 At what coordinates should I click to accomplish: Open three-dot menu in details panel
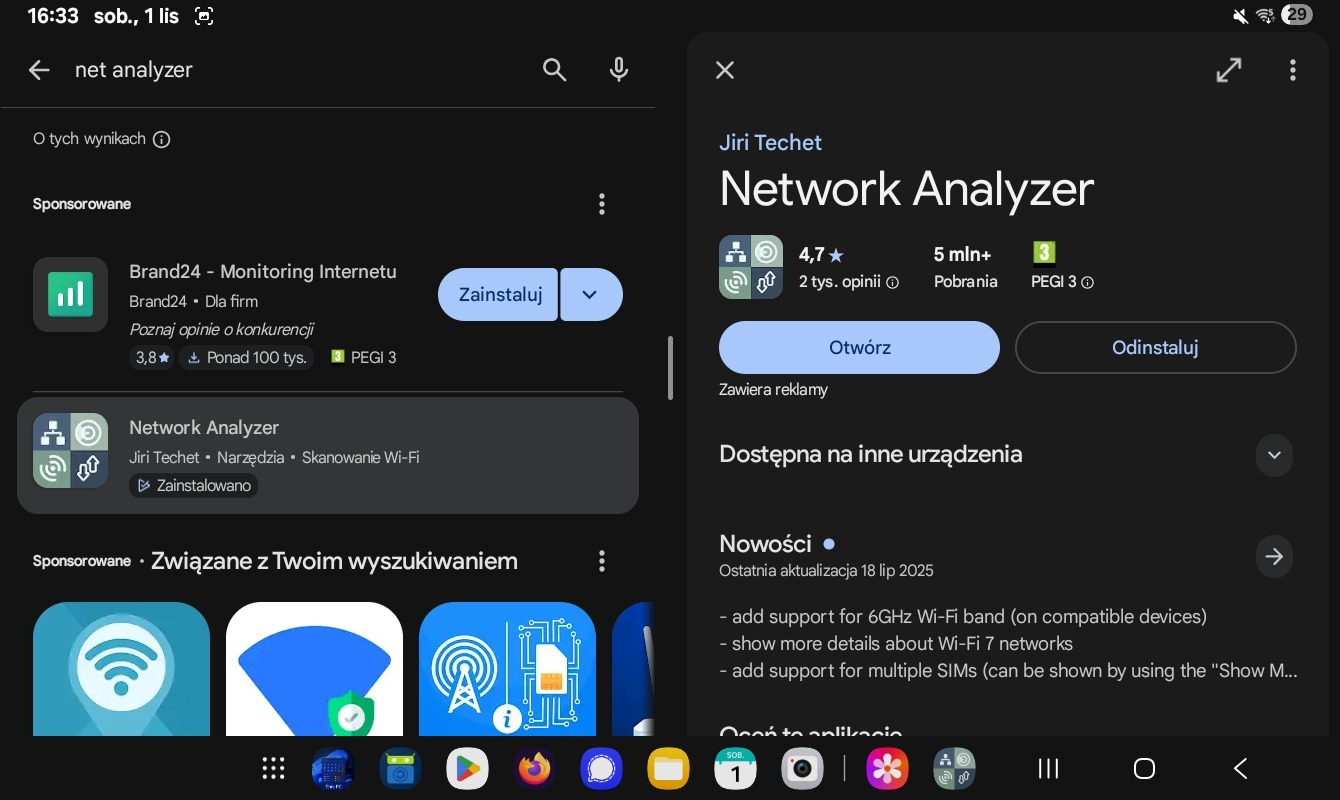pyautogui.click(x=1292, y=70)
